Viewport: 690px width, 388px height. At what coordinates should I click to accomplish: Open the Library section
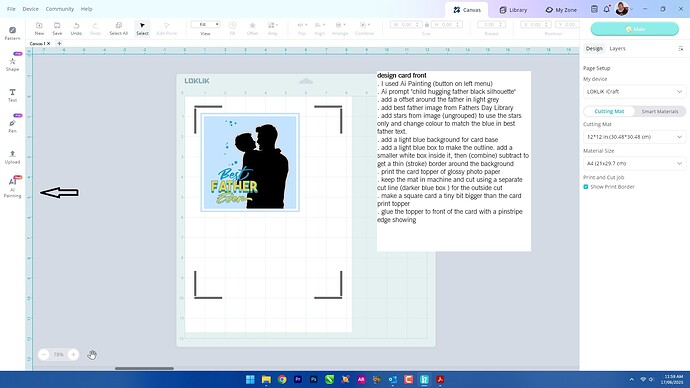pos(513,10)
